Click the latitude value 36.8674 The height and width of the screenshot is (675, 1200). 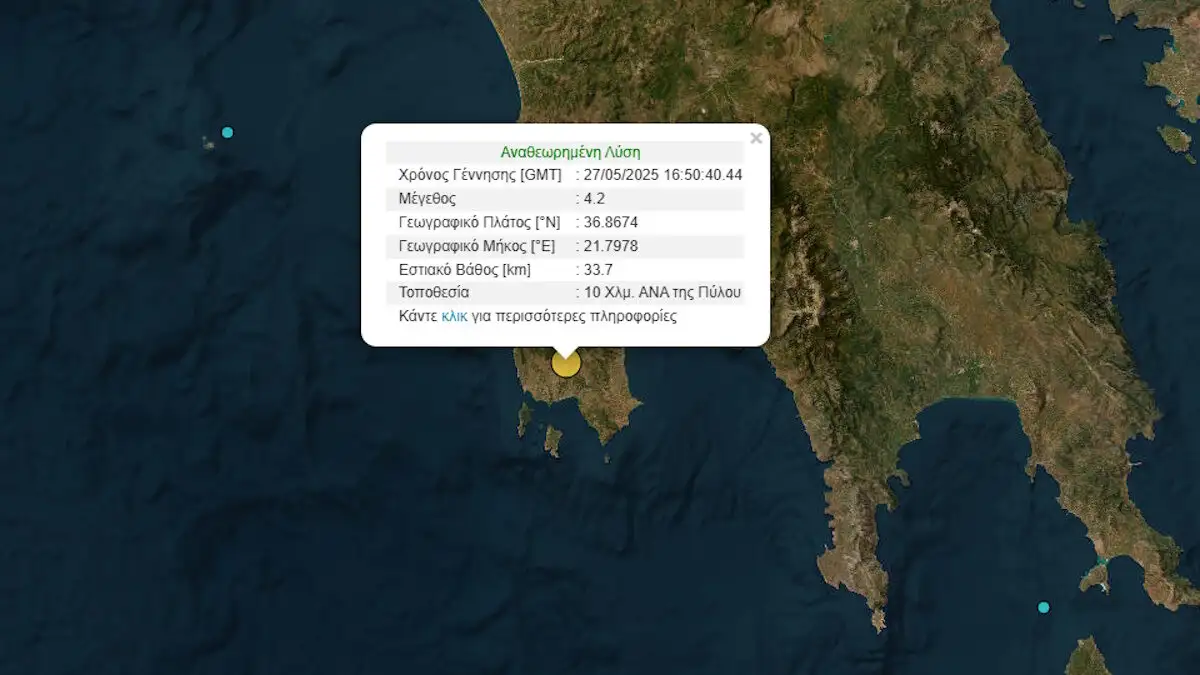click(611, 222)
